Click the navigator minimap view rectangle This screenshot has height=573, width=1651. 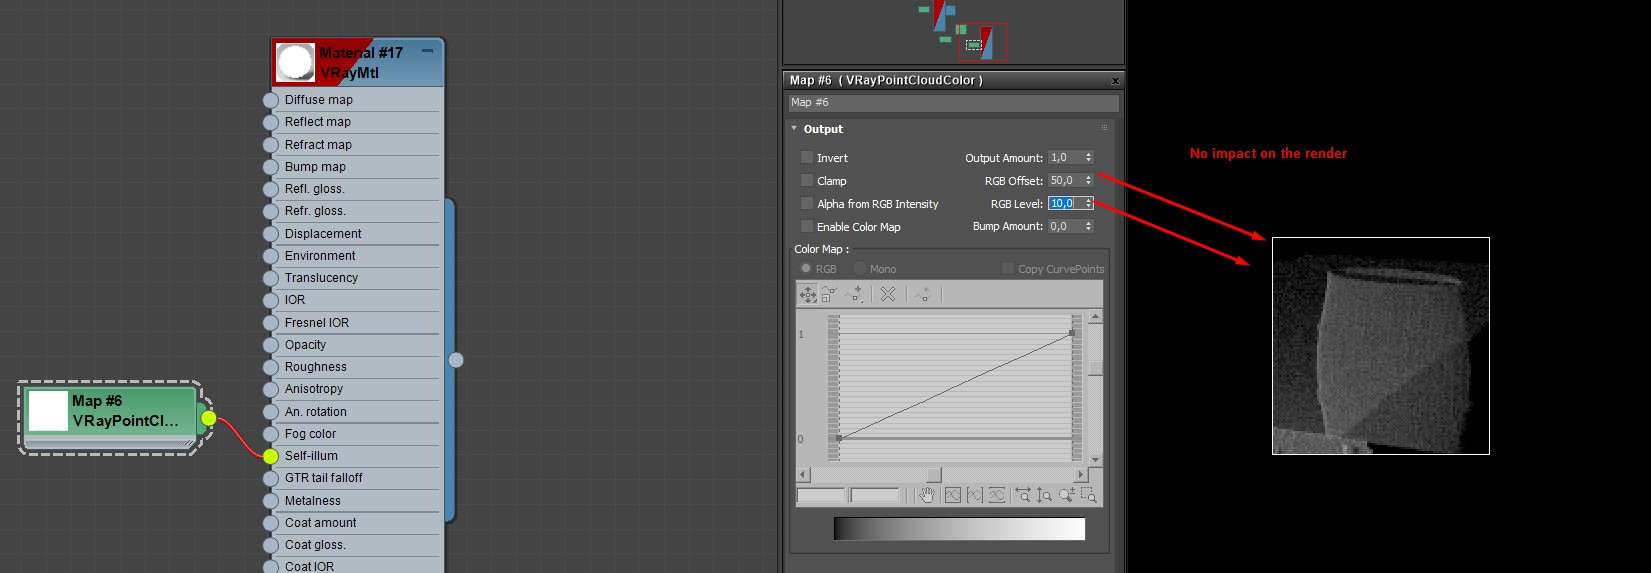tap(983, 42)
